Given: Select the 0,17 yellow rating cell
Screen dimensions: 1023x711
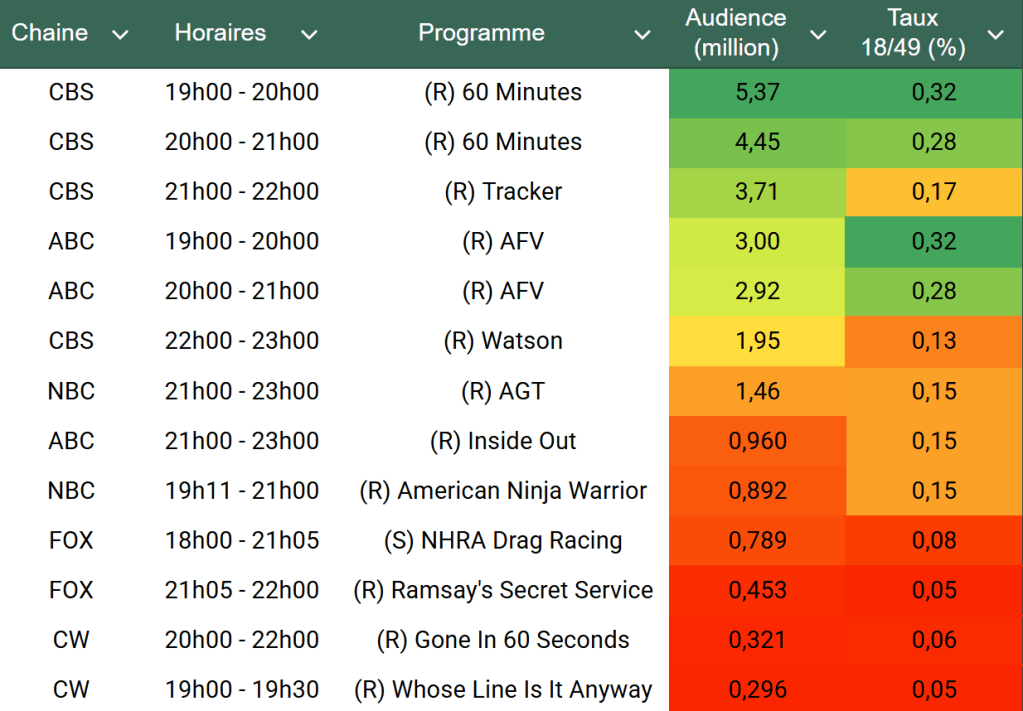Looking at the screenshot, I should (x=934, y=192).
